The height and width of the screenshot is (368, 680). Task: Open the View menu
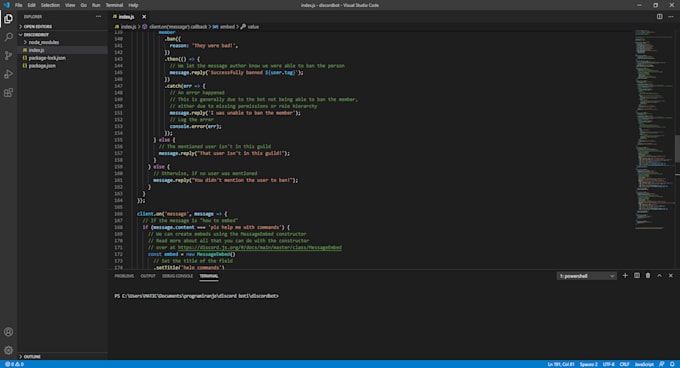point(70,5)
